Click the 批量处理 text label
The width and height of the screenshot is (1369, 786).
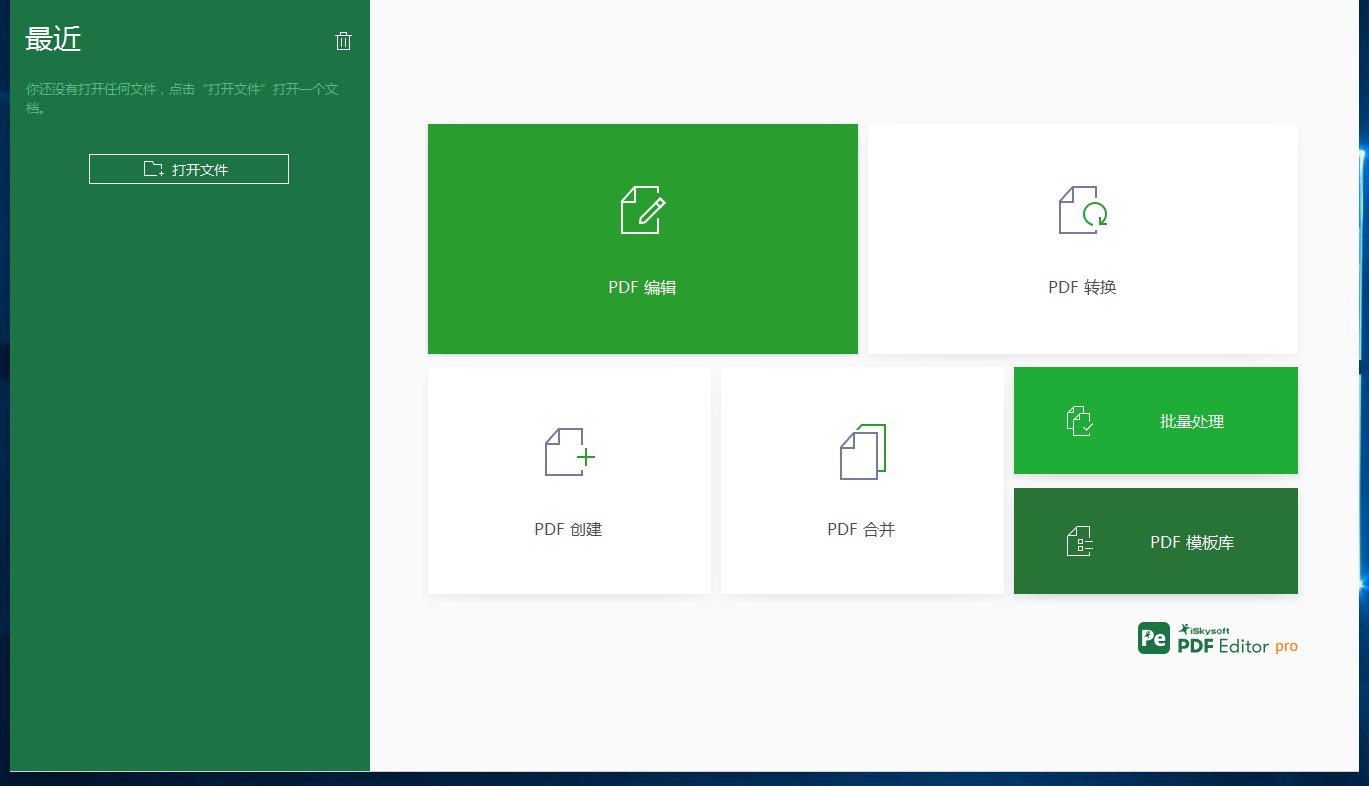click(1191, 421)
